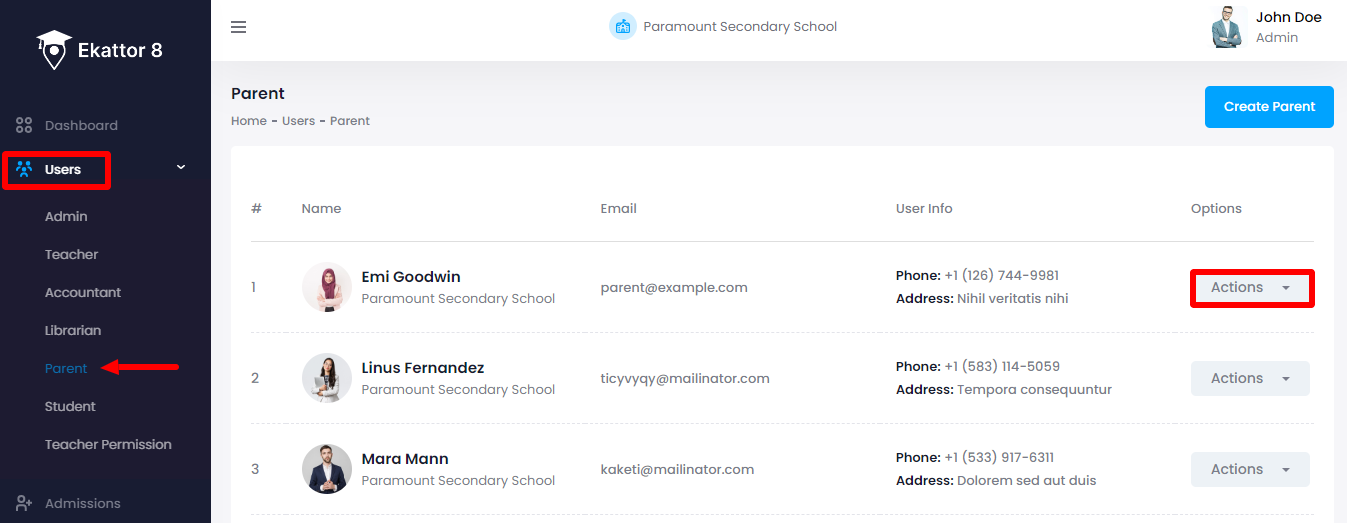Open the Student submenu item
Screen dimensions: 1347x523
pyautogui.click(x=70, y=407)
